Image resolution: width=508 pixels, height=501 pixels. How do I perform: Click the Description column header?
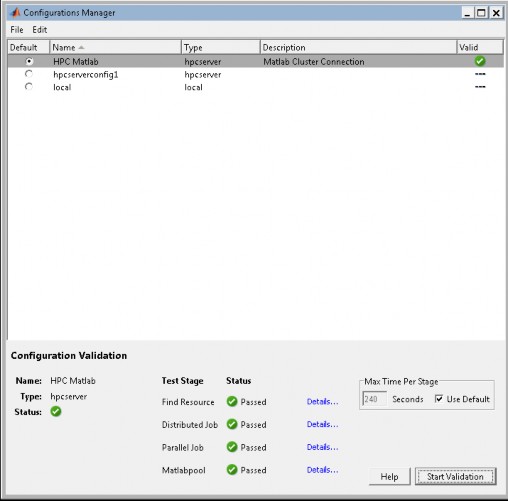(358, 47)
